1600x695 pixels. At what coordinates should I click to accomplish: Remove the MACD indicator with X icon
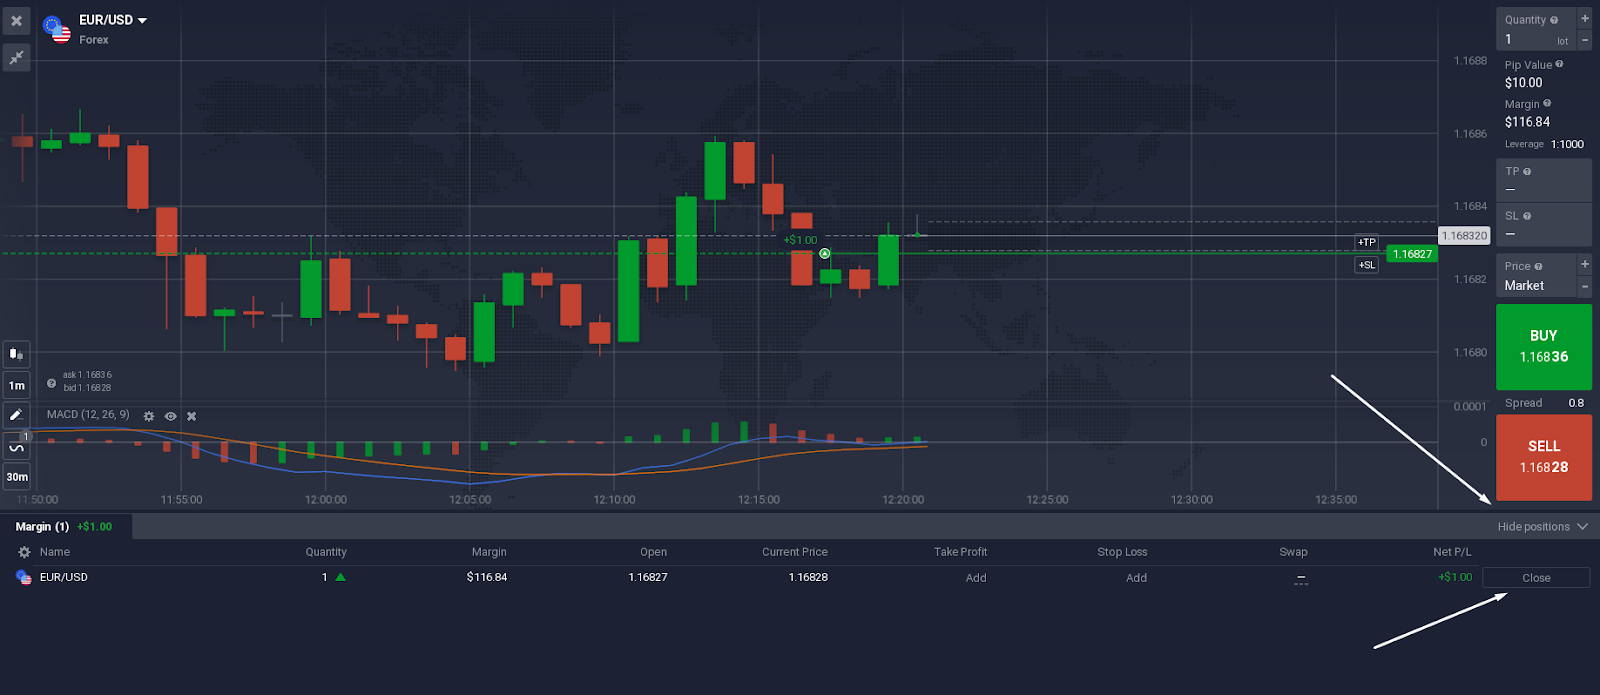(192, 416)
